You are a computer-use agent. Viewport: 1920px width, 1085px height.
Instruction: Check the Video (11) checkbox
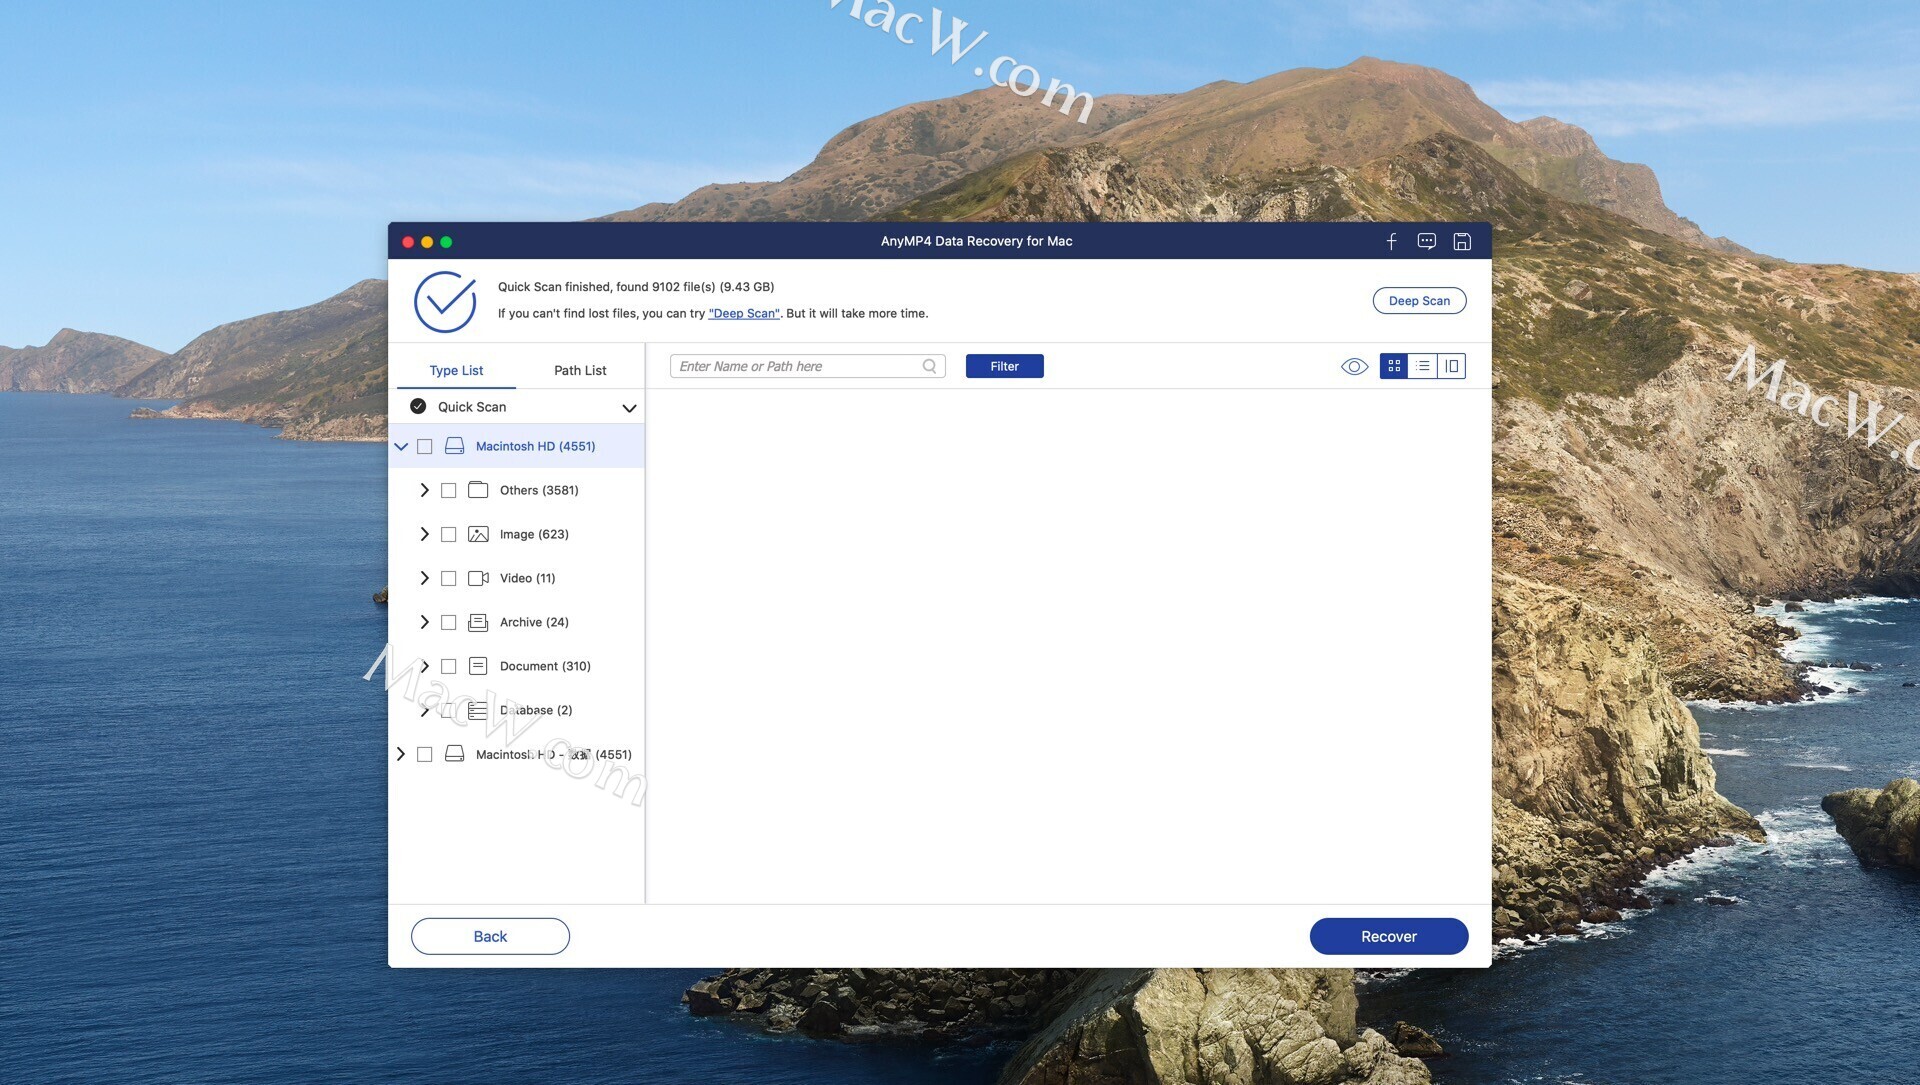point(449,578)
